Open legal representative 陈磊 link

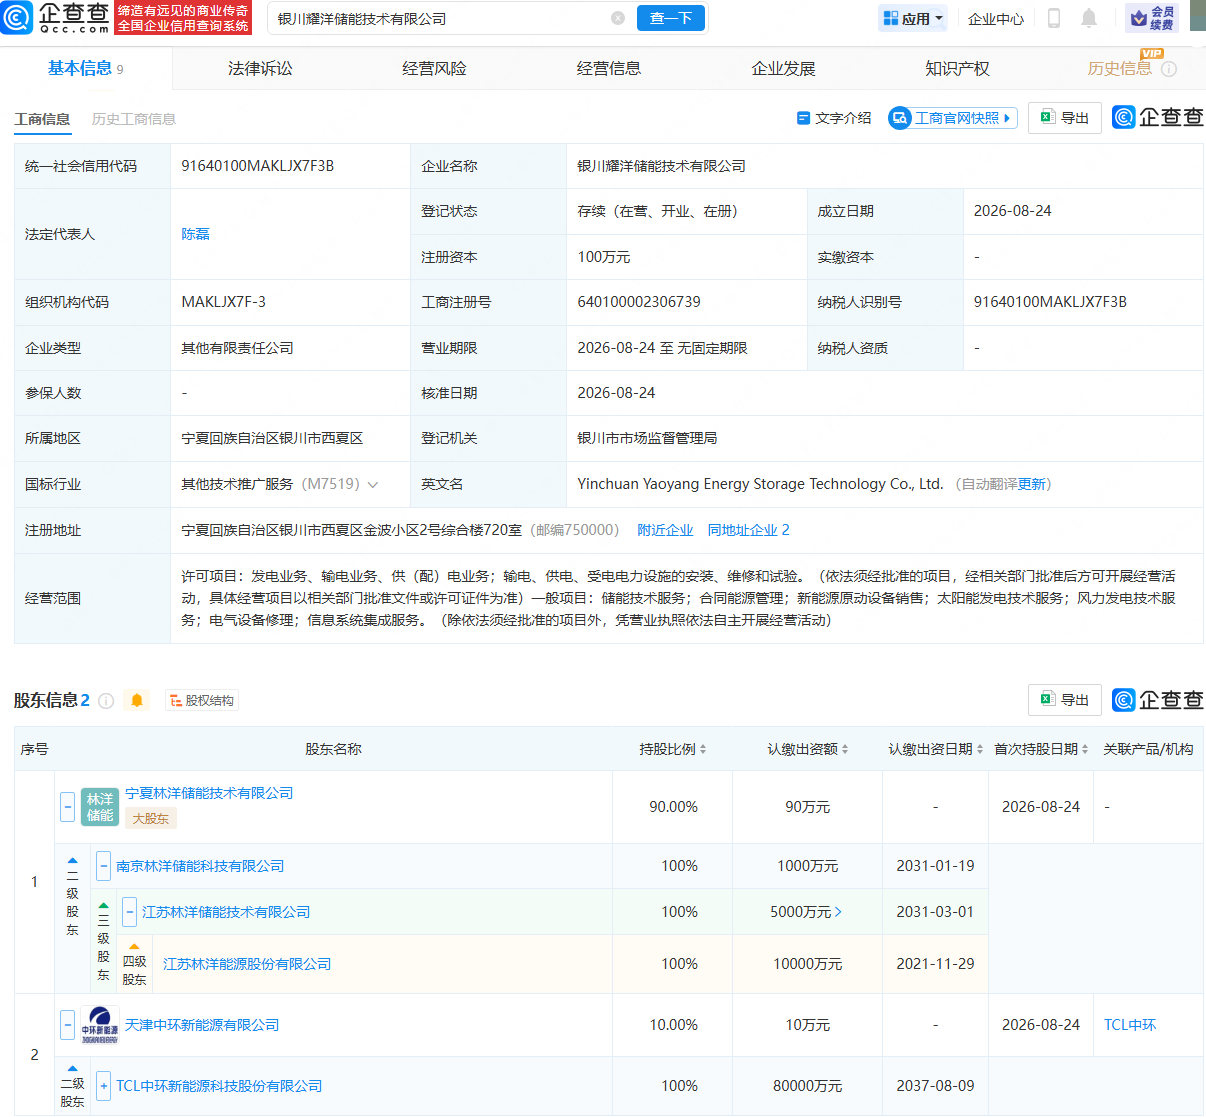195,234
